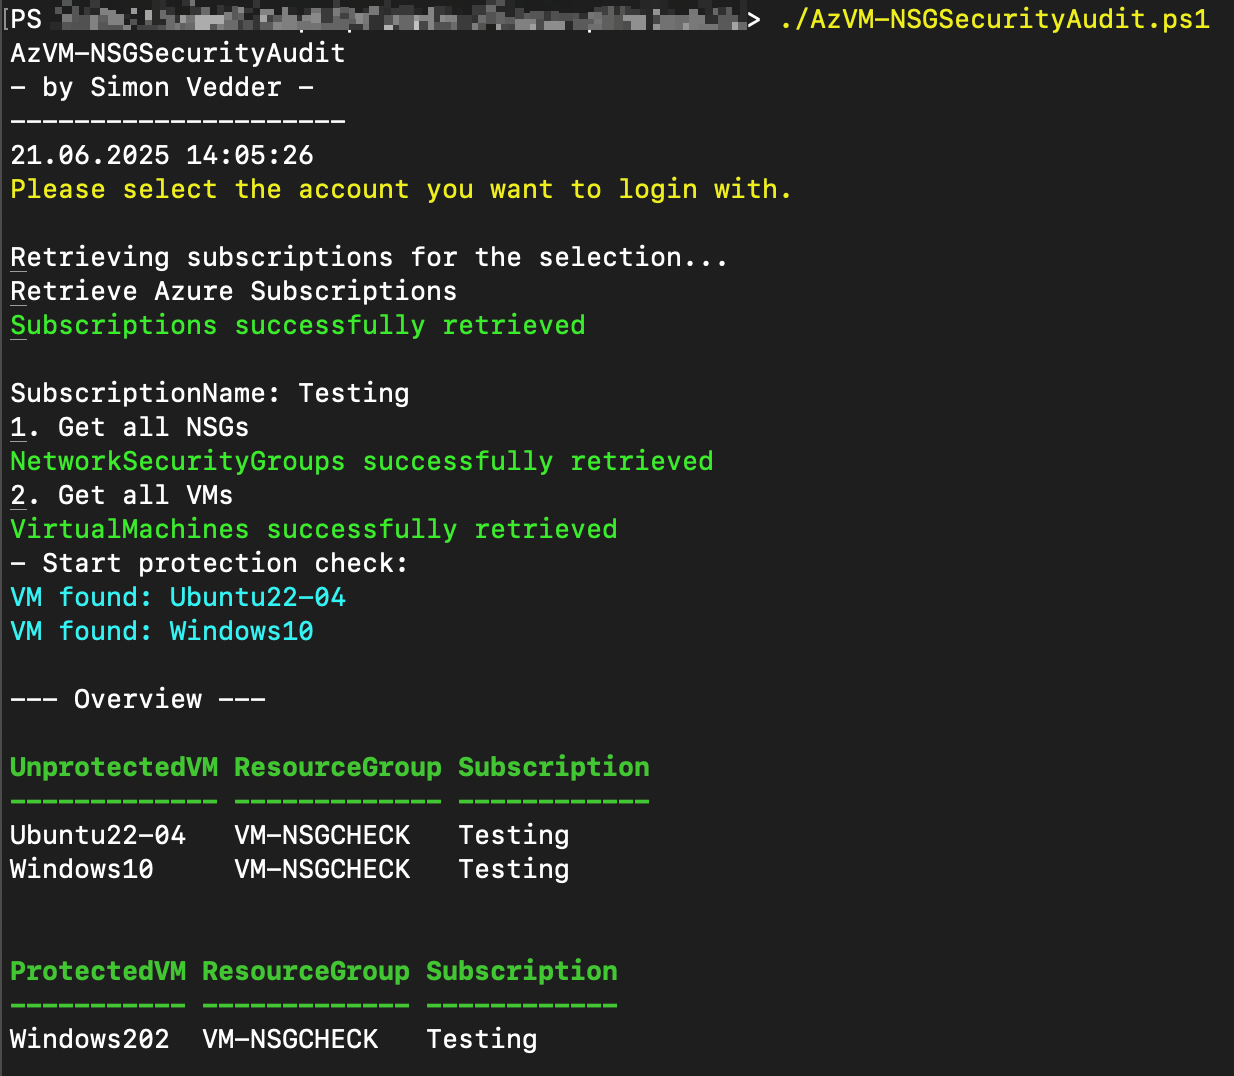Click the yellow 'Please select the account' message
The image size is (1234, 1076).
click(x=401, y=189)
